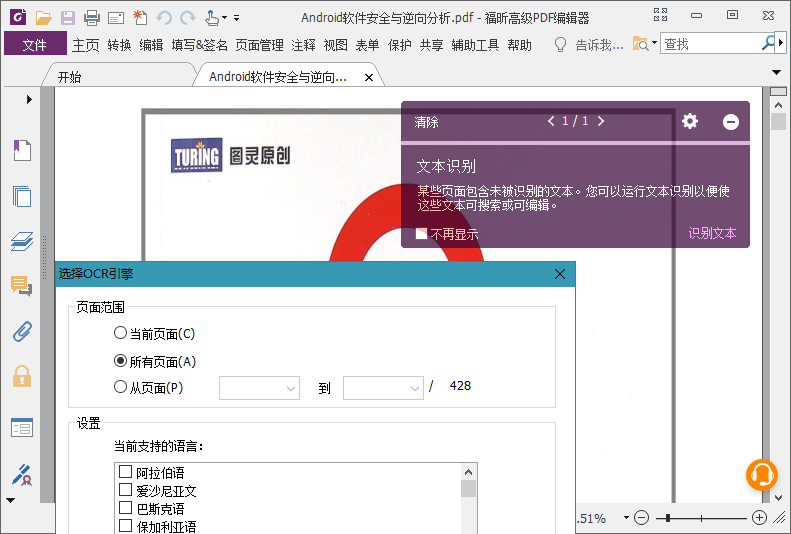The height and width of the screenshot is (534, 791).
Task: Switch to the 编辑 ribbon tab
Action: [x=151, y=45]
